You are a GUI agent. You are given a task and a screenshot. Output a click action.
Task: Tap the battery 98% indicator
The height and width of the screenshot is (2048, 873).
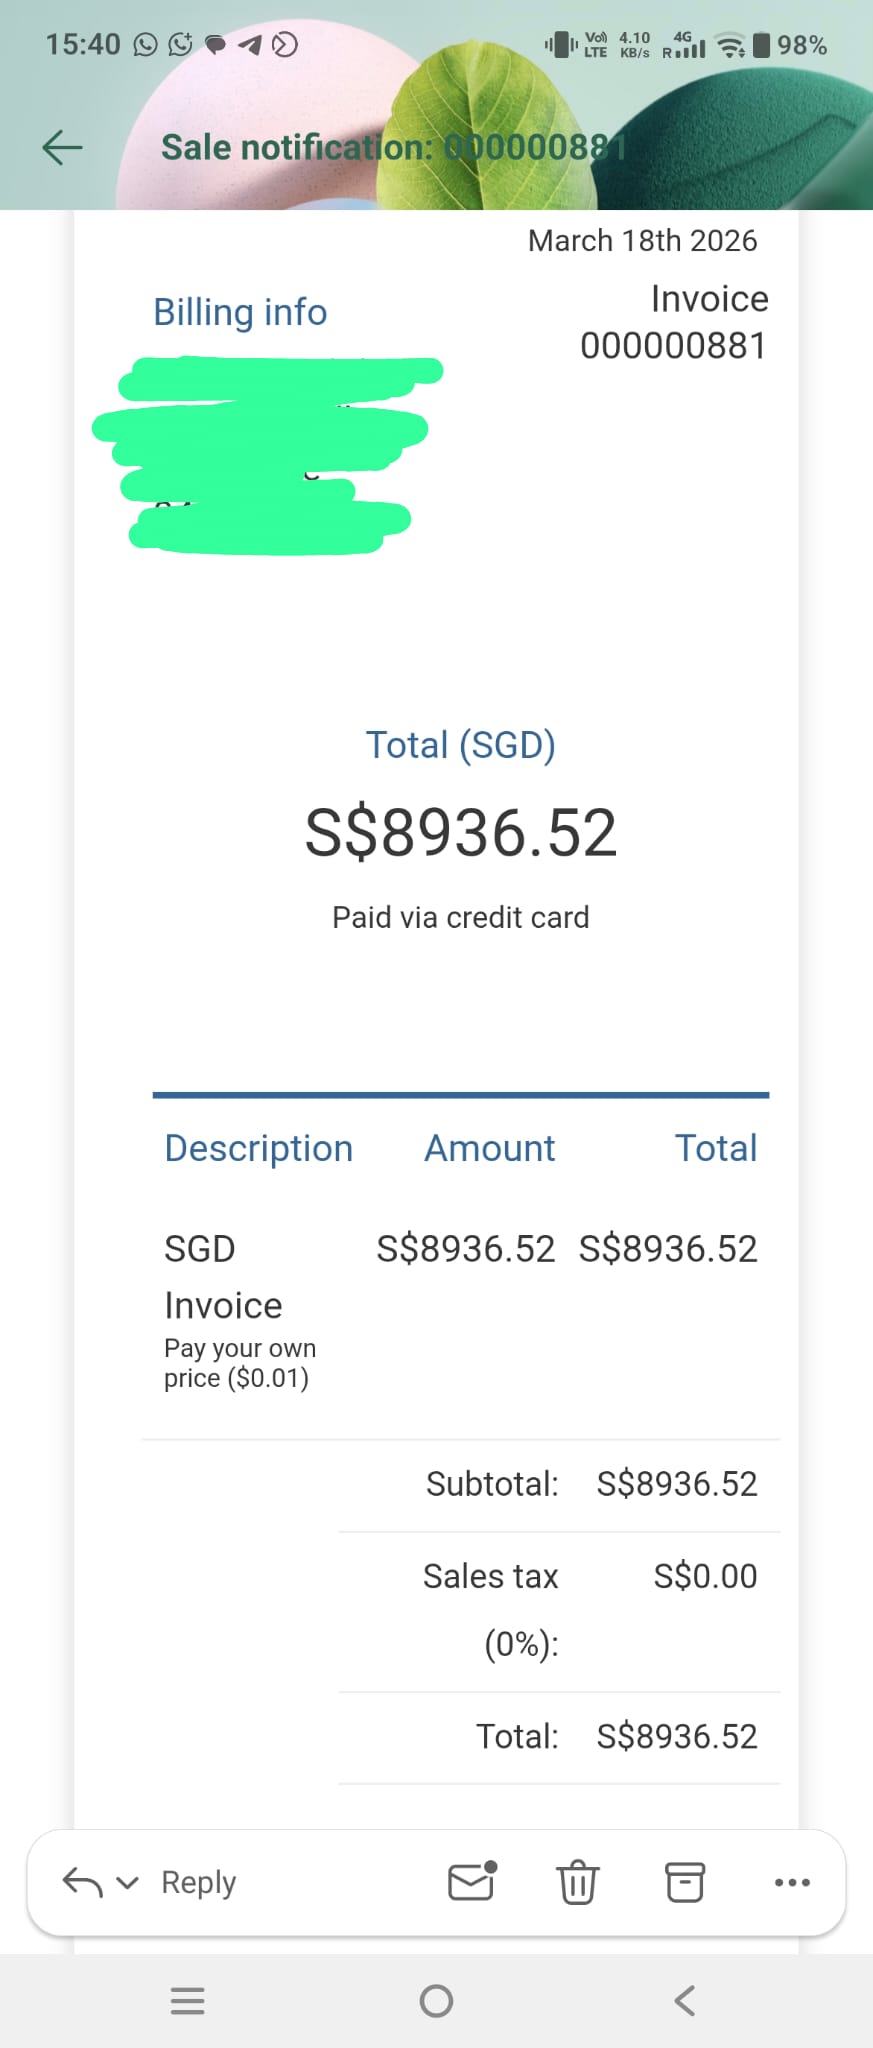click(x=789, y=45)
